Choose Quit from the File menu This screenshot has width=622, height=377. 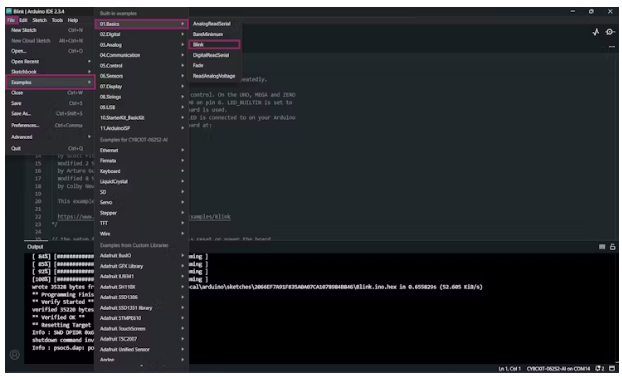[x=50, y=148]
